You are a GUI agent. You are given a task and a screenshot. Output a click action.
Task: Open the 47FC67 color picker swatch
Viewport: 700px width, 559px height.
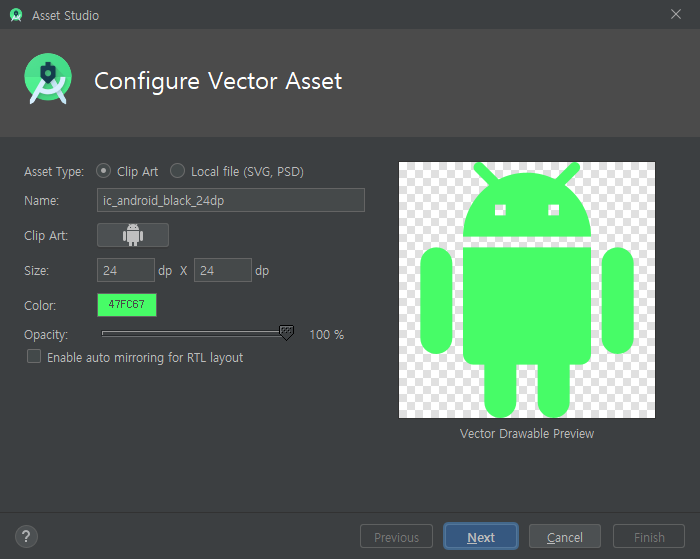click(127, 305)
